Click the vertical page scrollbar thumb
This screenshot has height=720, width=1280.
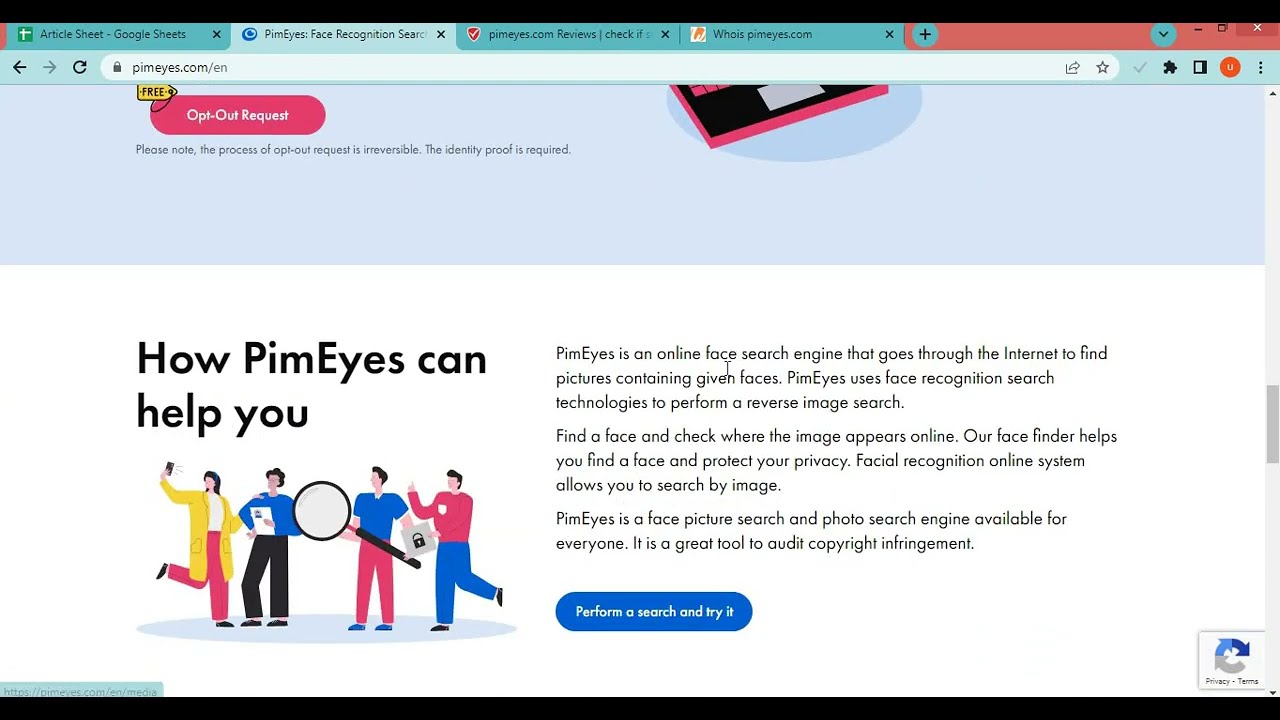(x=1272, y=424)
